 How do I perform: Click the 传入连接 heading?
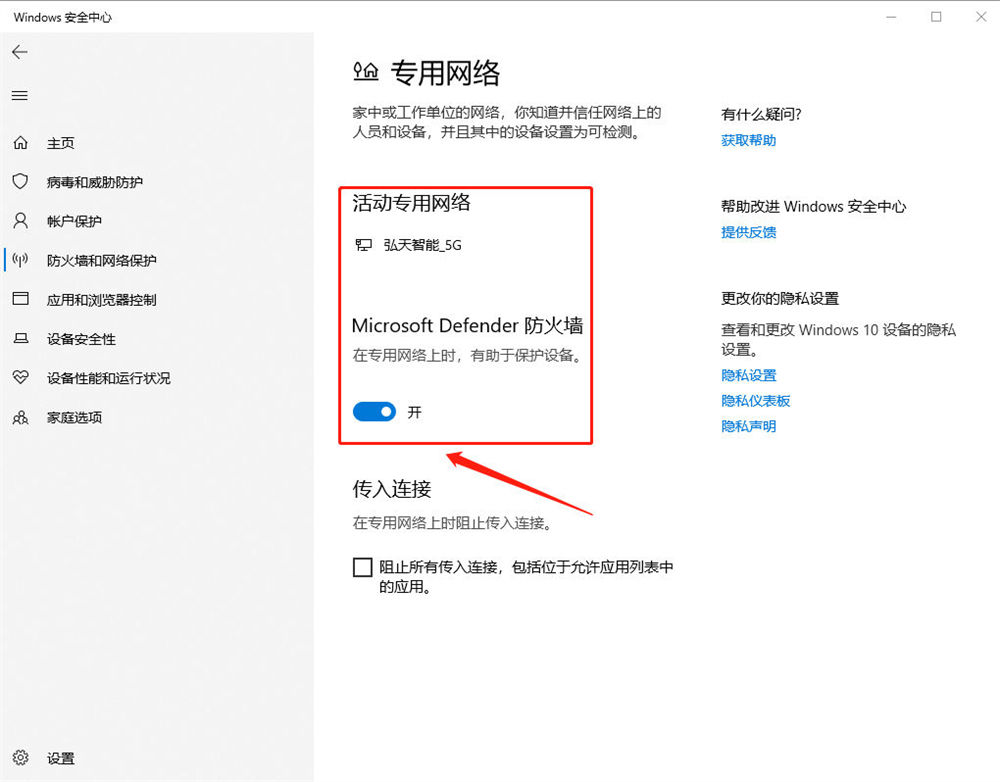click(x=392, y=489)
